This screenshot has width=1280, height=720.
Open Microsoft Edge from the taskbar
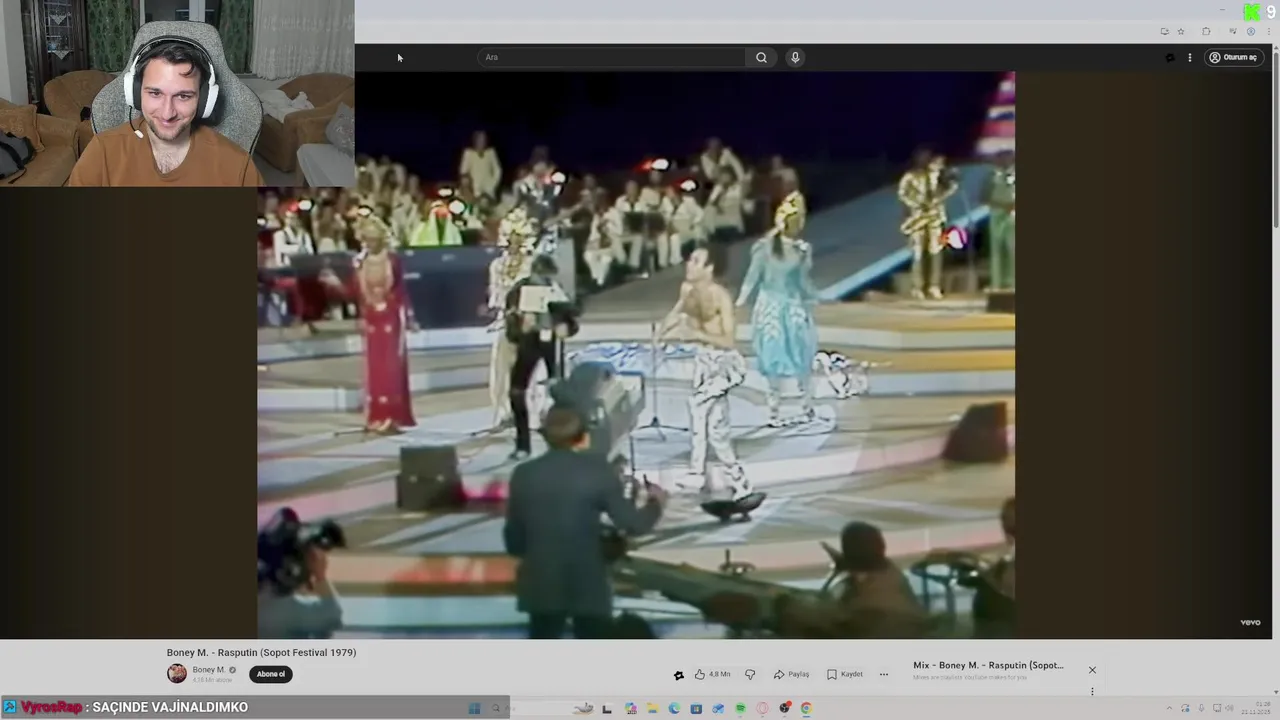pyautogui.click(x=674, y=708)
